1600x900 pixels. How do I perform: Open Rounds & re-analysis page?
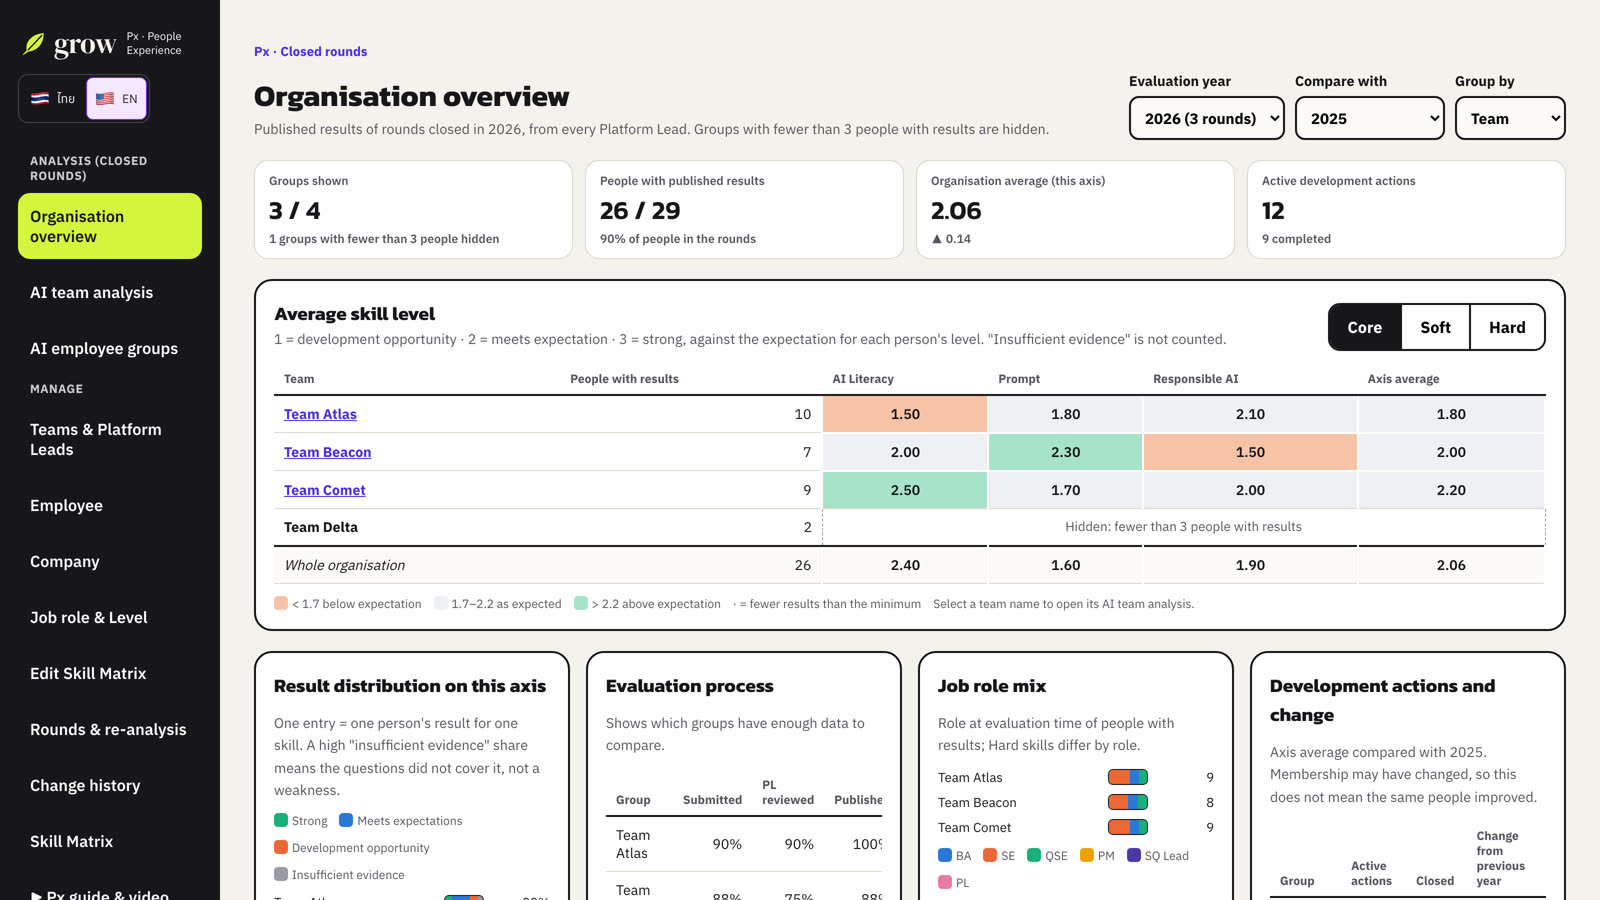[110, 730]
